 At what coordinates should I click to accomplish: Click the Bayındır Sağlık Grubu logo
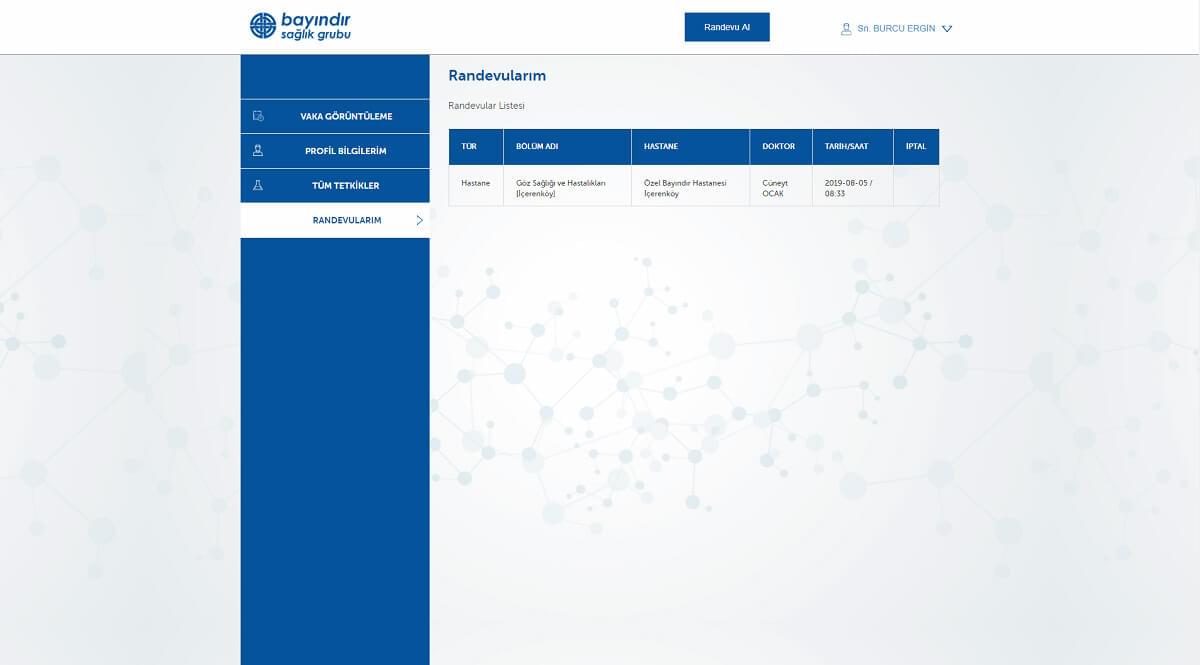click(300, 26)
